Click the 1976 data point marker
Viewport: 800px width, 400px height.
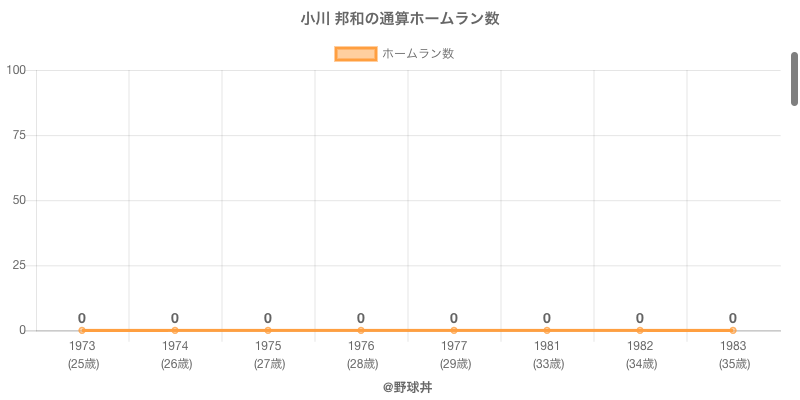(x=361, y=330)
